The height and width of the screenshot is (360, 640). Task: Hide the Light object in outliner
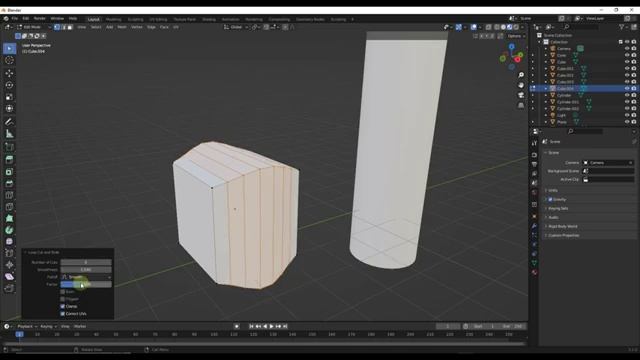point(627,115)
